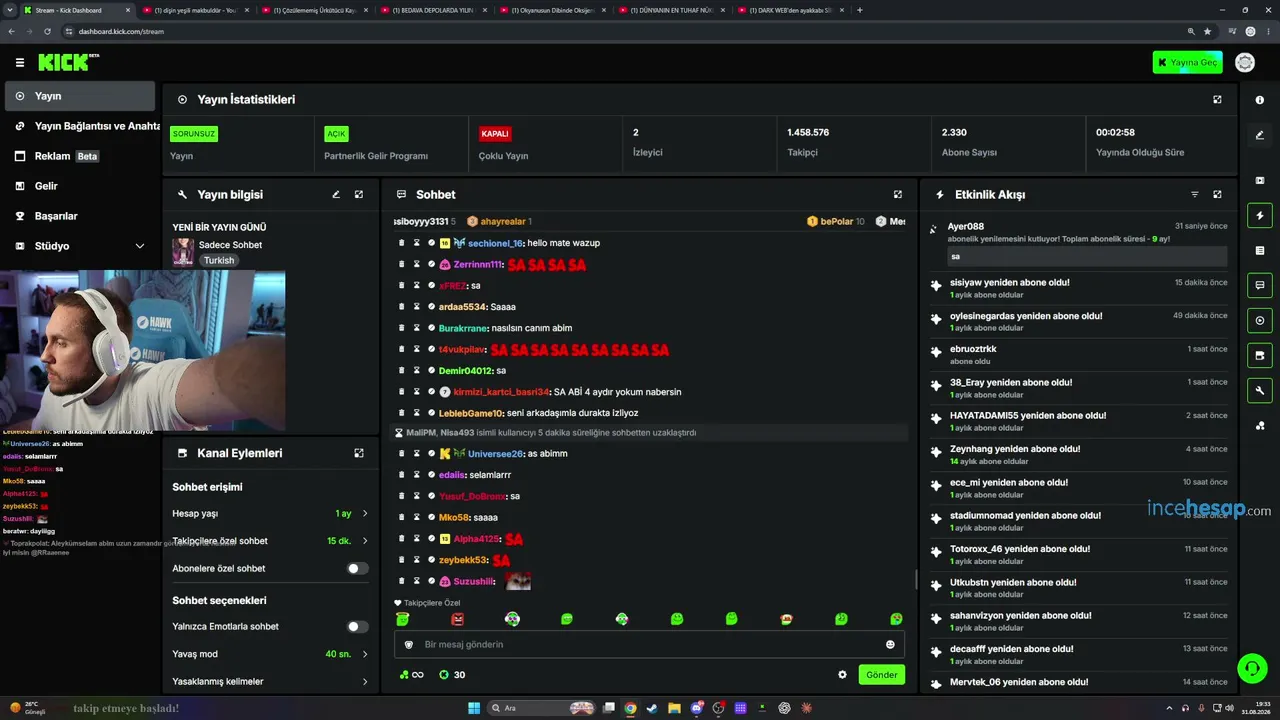
Task: Open the green headset support button
Action: [1251, 667]
